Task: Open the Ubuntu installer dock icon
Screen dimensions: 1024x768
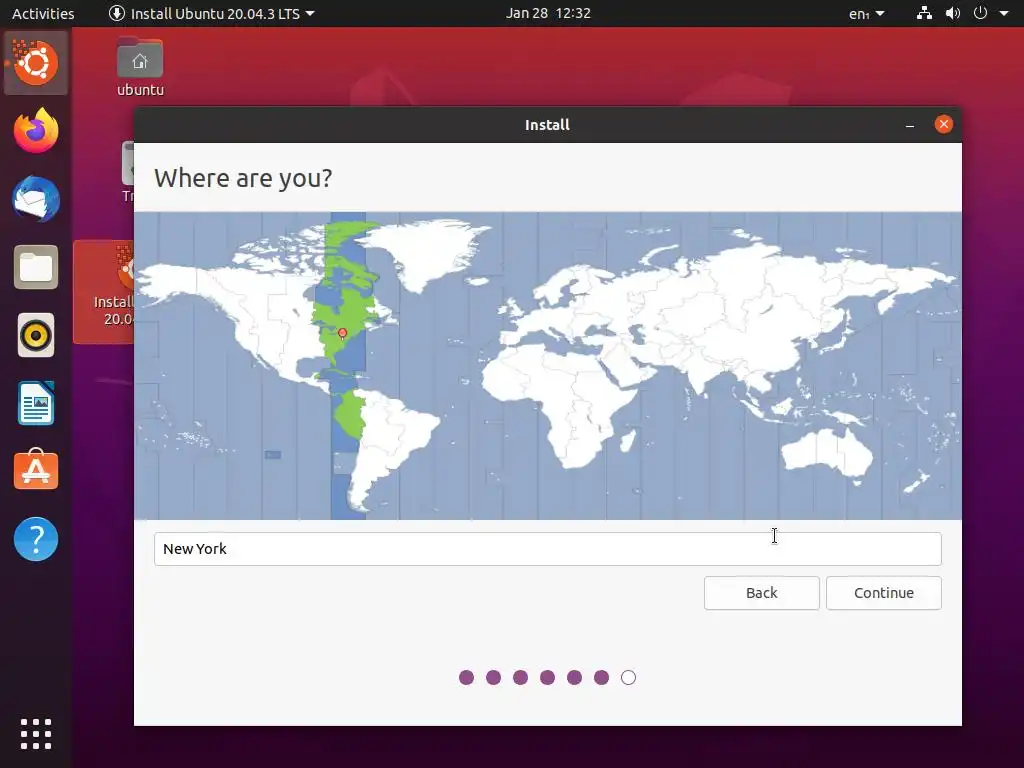Action: pos(36,63)
